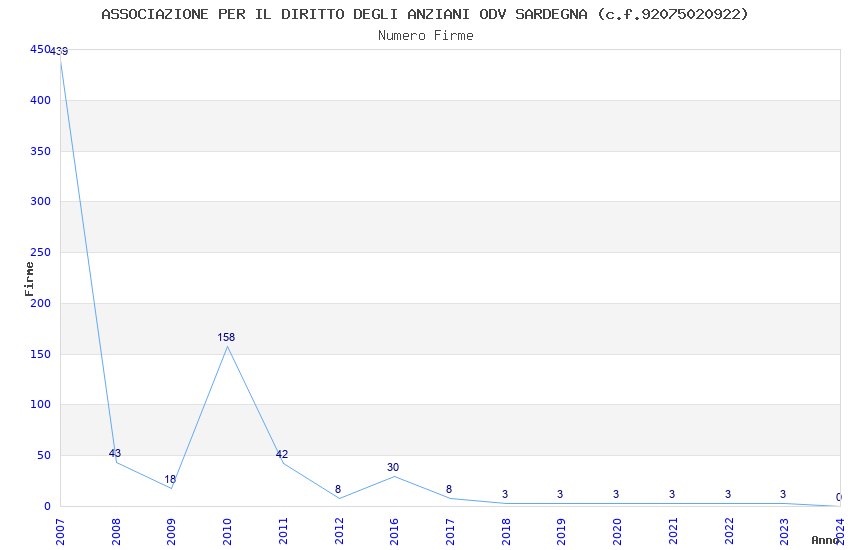Click the 439 data label
Screen dimensions: 850x550
coord(59,51)
